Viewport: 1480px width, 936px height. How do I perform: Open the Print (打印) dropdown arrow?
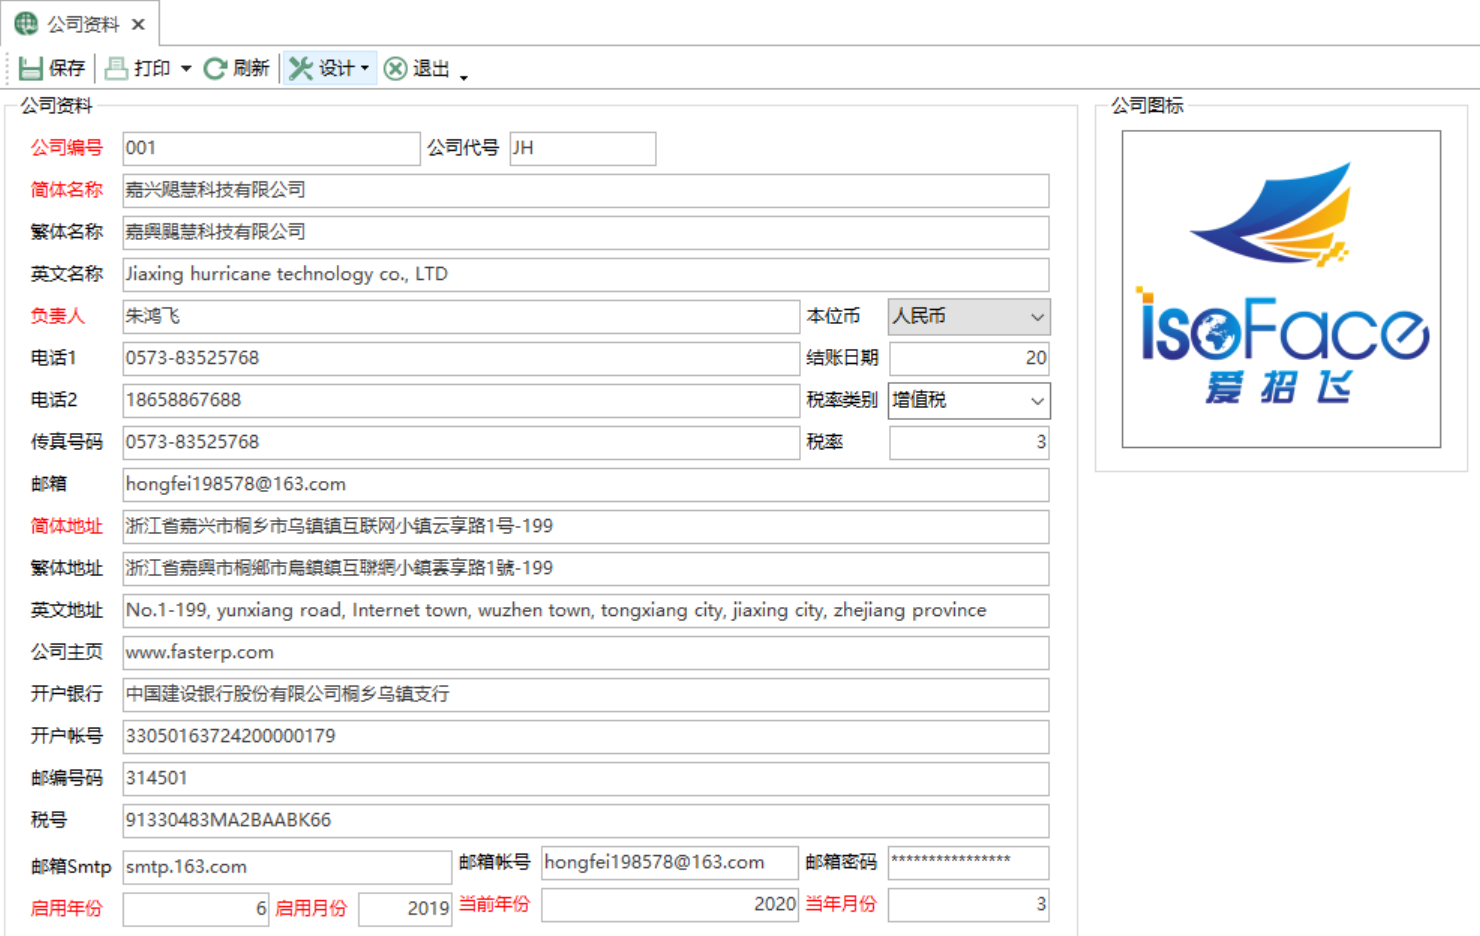click(186, 69)
